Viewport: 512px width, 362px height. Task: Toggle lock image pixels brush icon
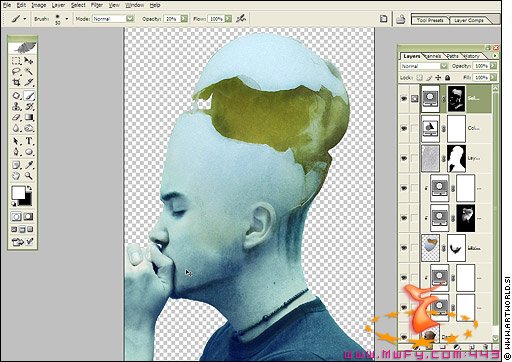click(429, 78)
